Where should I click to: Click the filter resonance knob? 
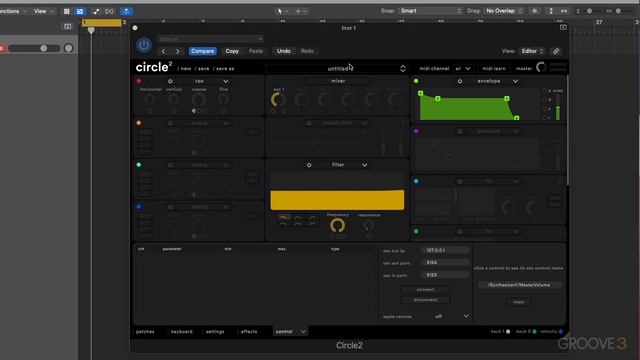pyautogui.click(x=369, y=225)
